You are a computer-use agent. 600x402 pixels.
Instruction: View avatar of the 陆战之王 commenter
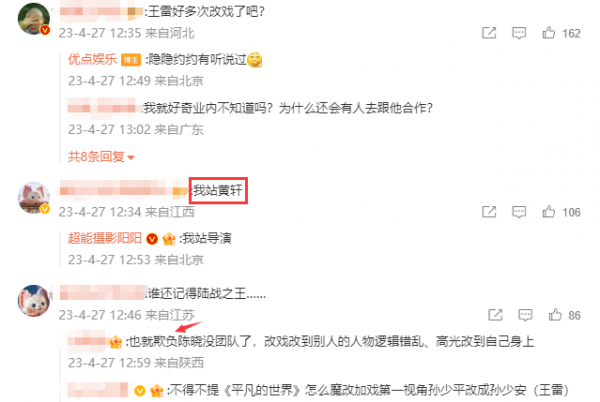(x=34, y=301)
